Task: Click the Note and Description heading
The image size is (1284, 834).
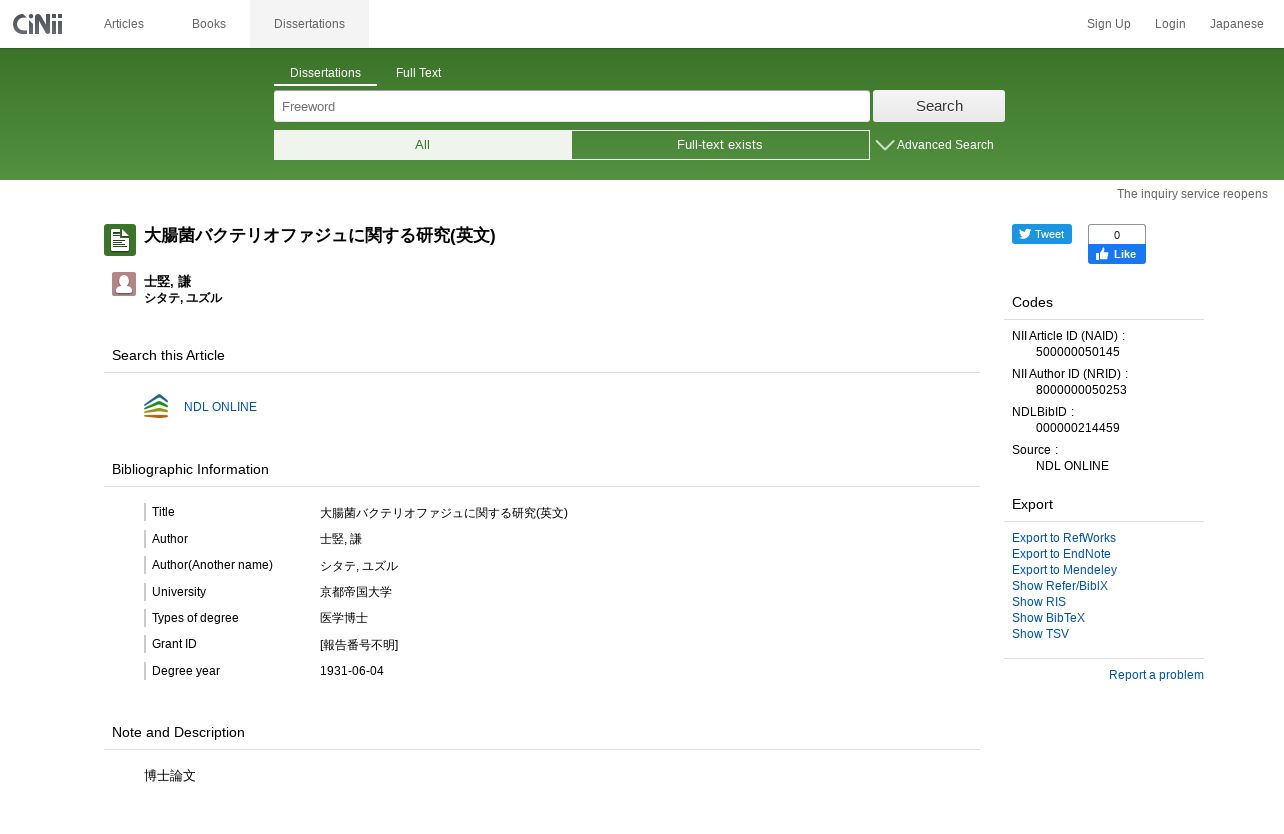Action: click(178, 732)
